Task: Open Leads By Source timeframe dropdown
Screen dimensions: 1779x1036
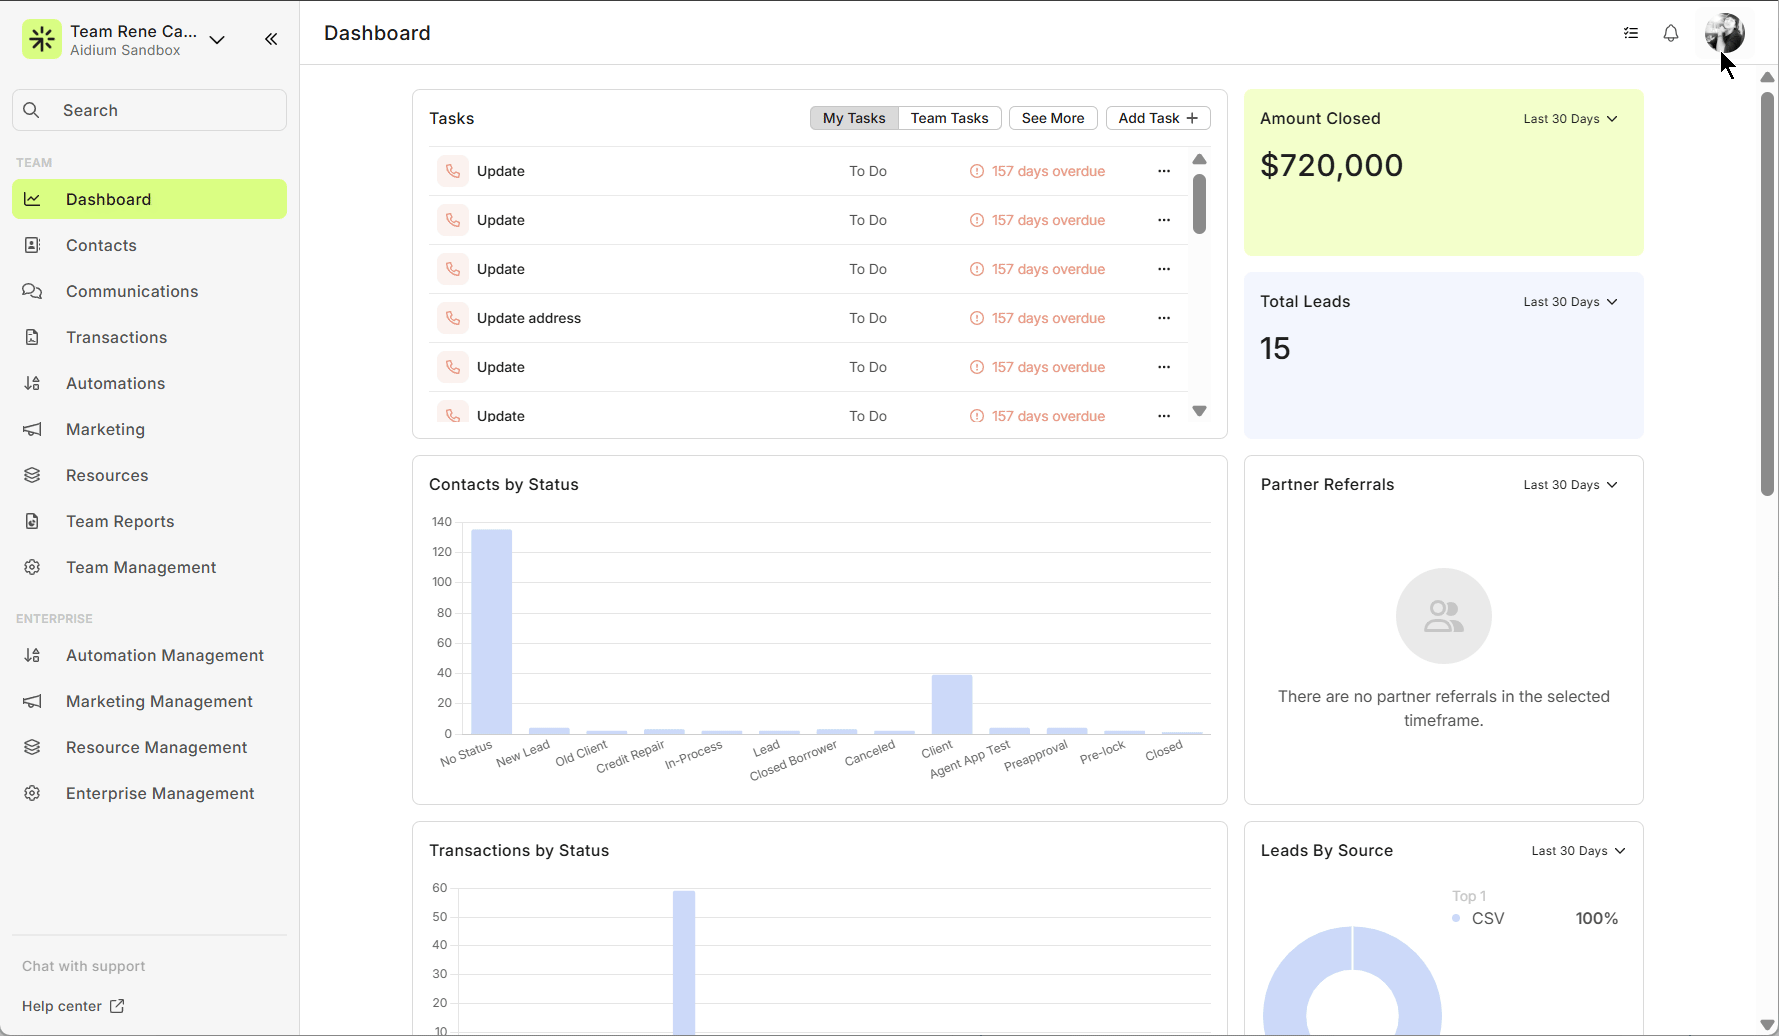Action: [x=1578, y=851]
